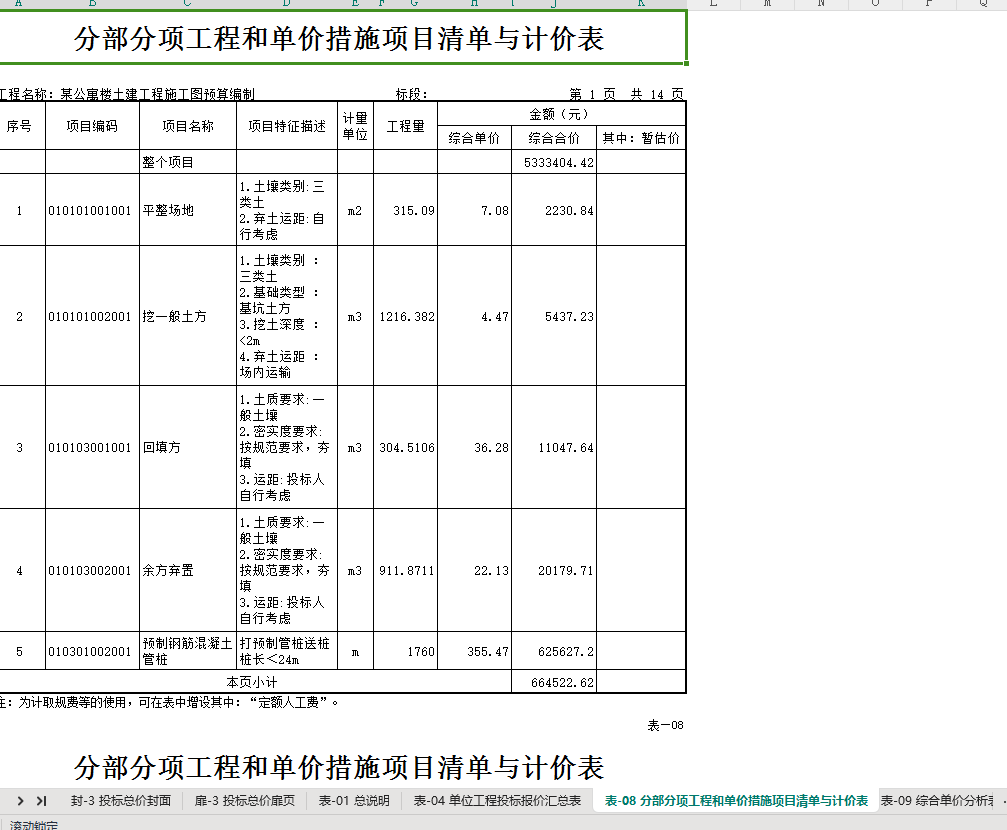Click the amount cell 5437.23

[x=554, y=316]
